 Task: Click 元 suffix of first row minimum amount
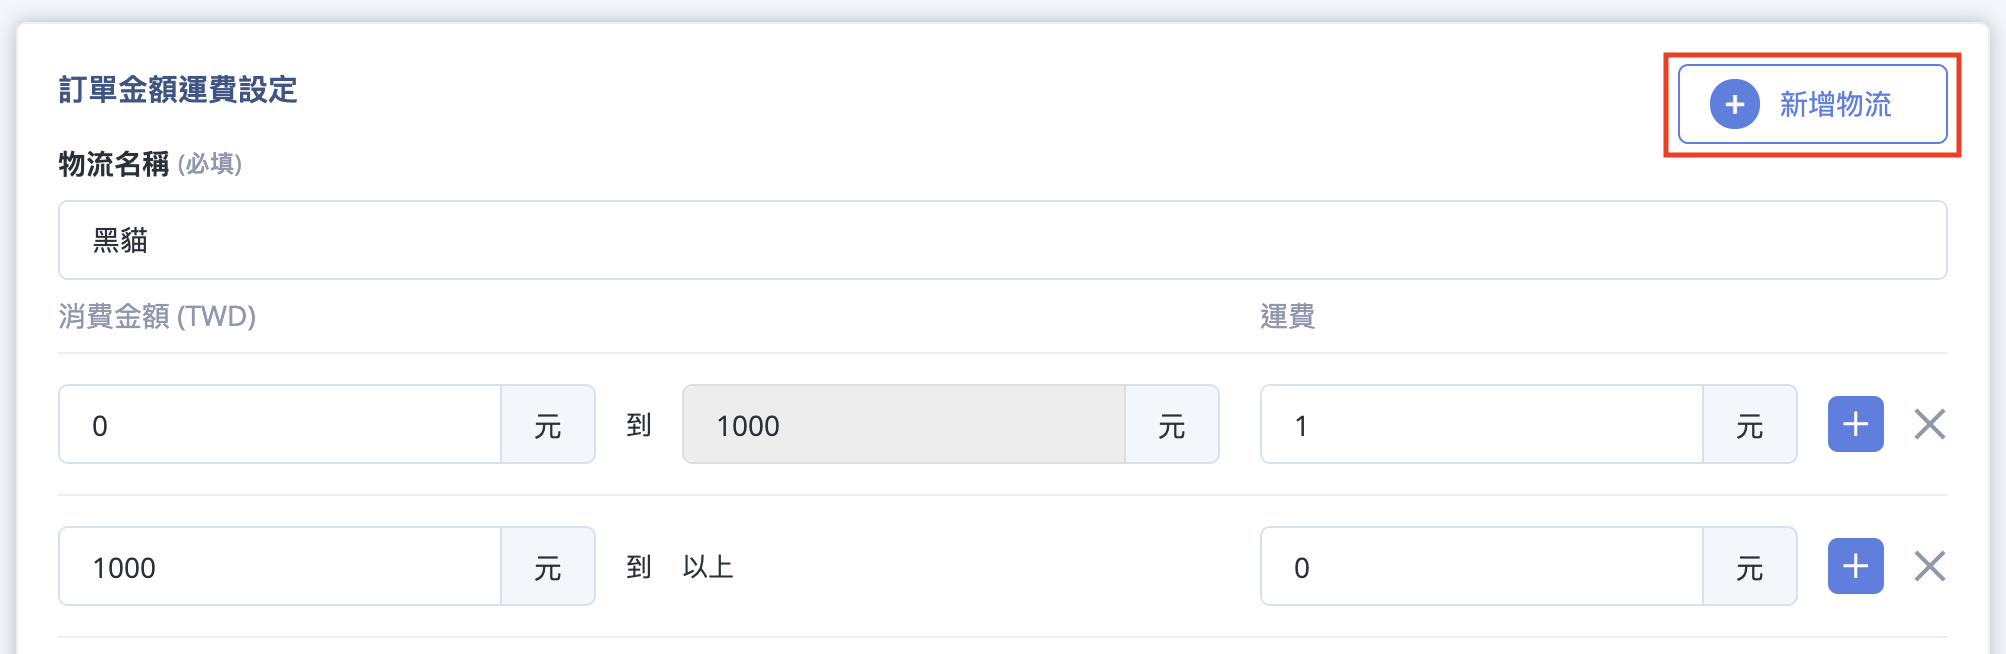548,424
